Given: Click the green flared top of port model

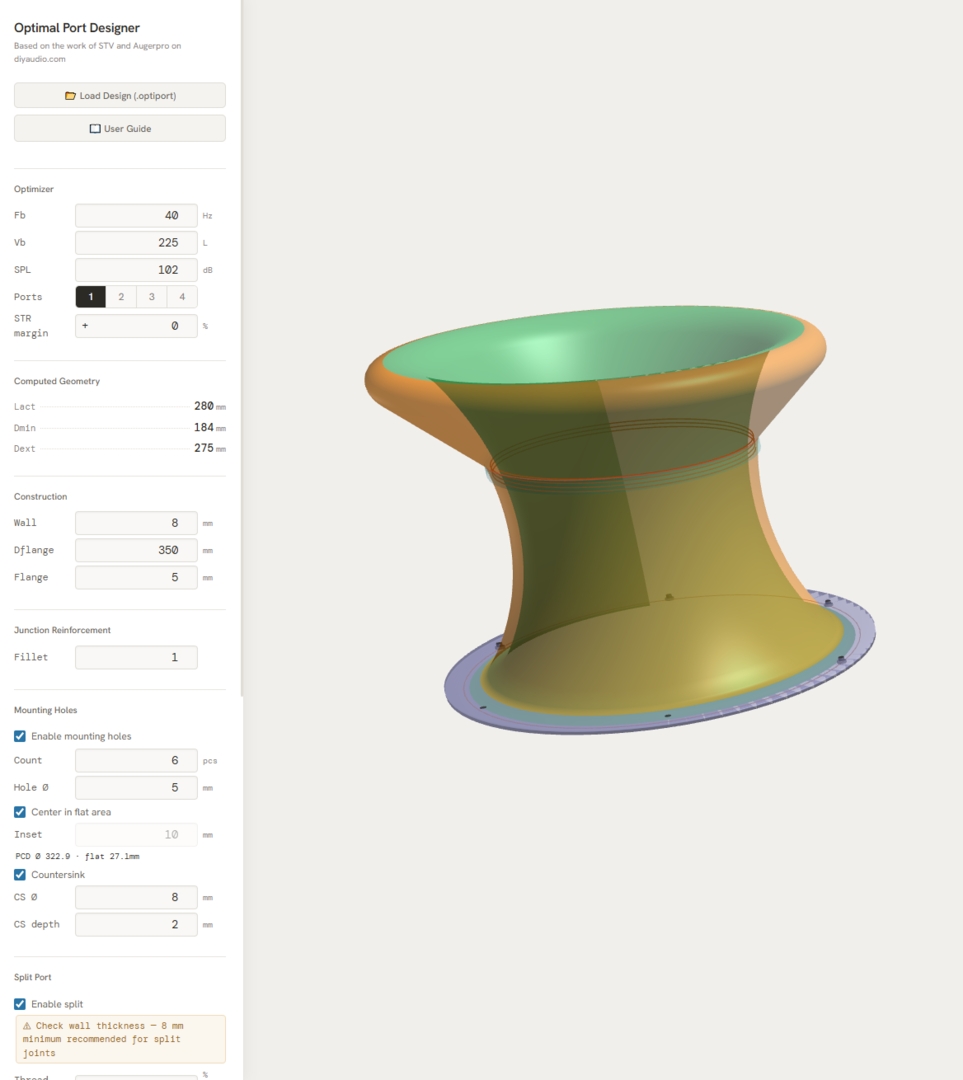Looking at the screenshot, I should coord(592,344).
